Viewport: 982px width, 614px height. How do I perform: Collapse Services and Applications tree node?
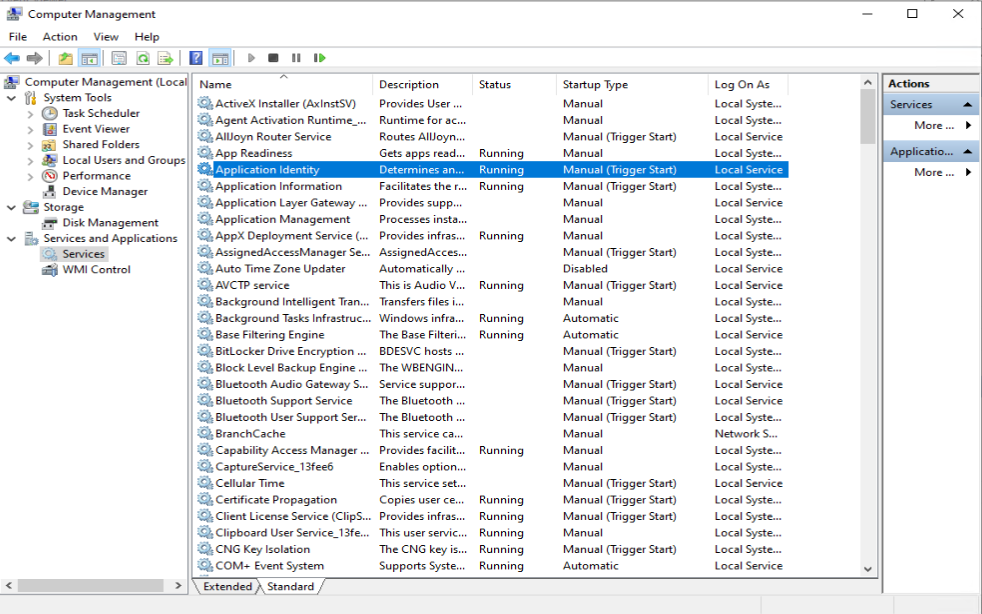[x=11, y=239]
